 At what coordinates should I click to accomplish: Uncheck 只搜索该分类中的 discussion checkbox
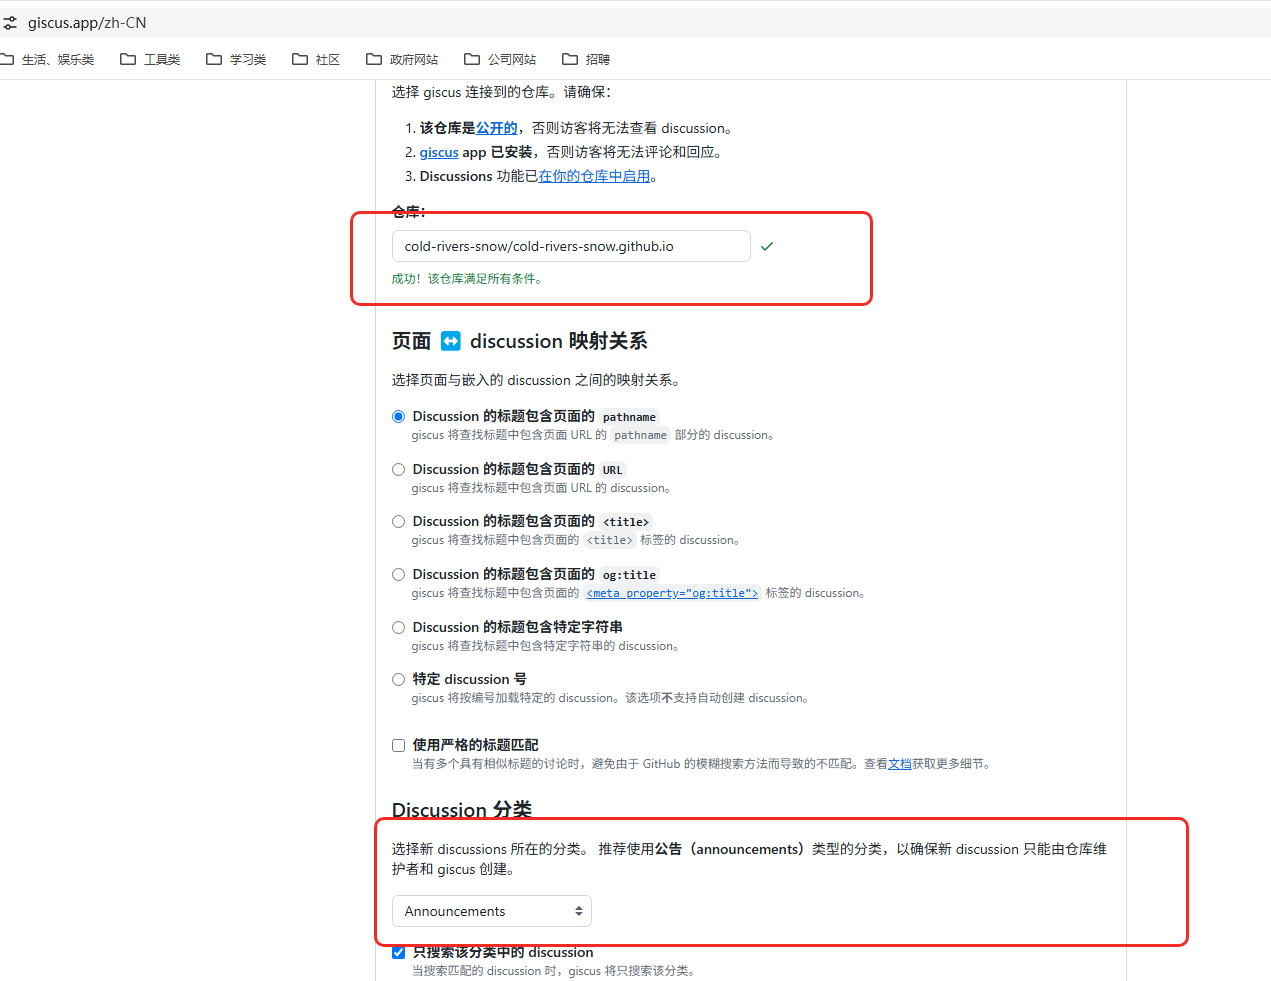399,952
